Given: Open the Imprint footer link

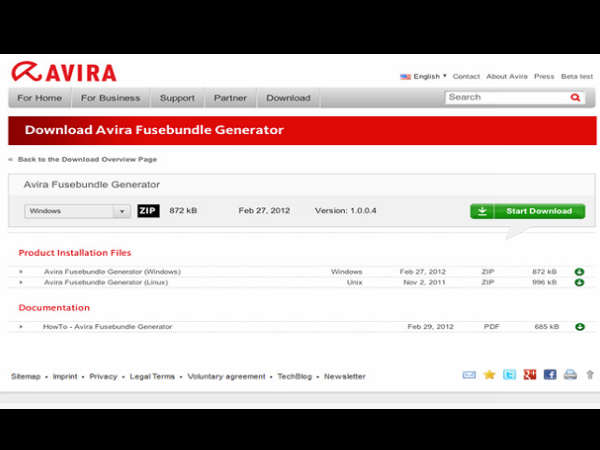Looking at the screenshot, I should click(x=65, y=377).
